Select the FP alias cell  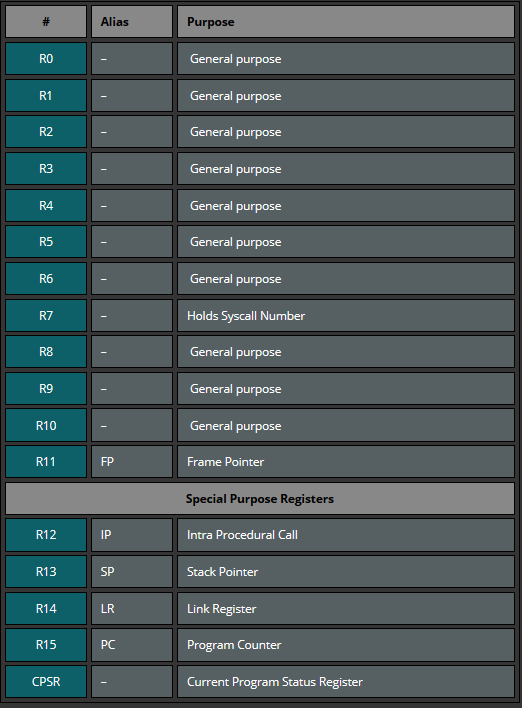(132, 462)
